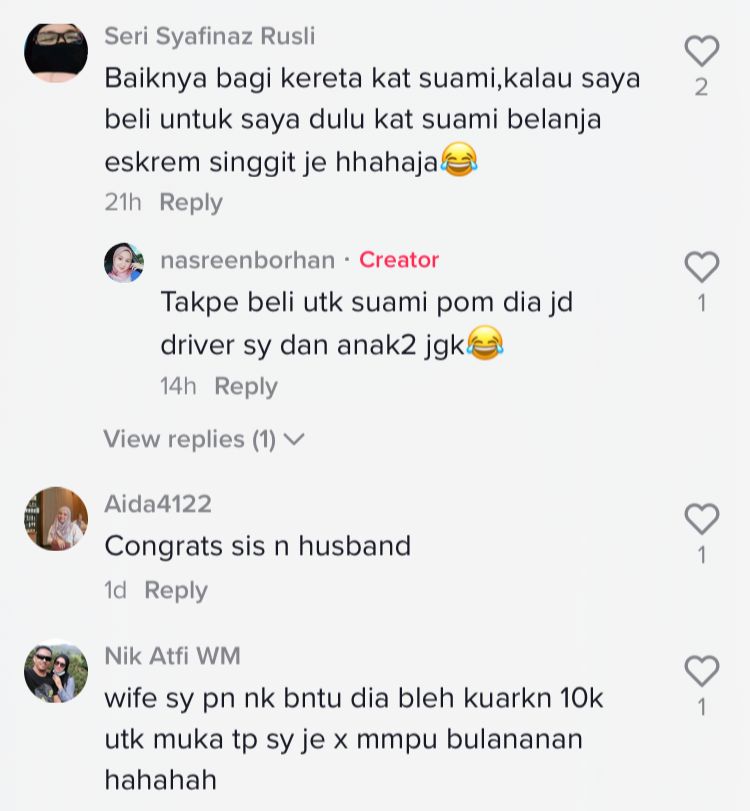750x811 pixels.
Task: Like Nik Atfi WM's comment
Action: click(x=702, y=671)
